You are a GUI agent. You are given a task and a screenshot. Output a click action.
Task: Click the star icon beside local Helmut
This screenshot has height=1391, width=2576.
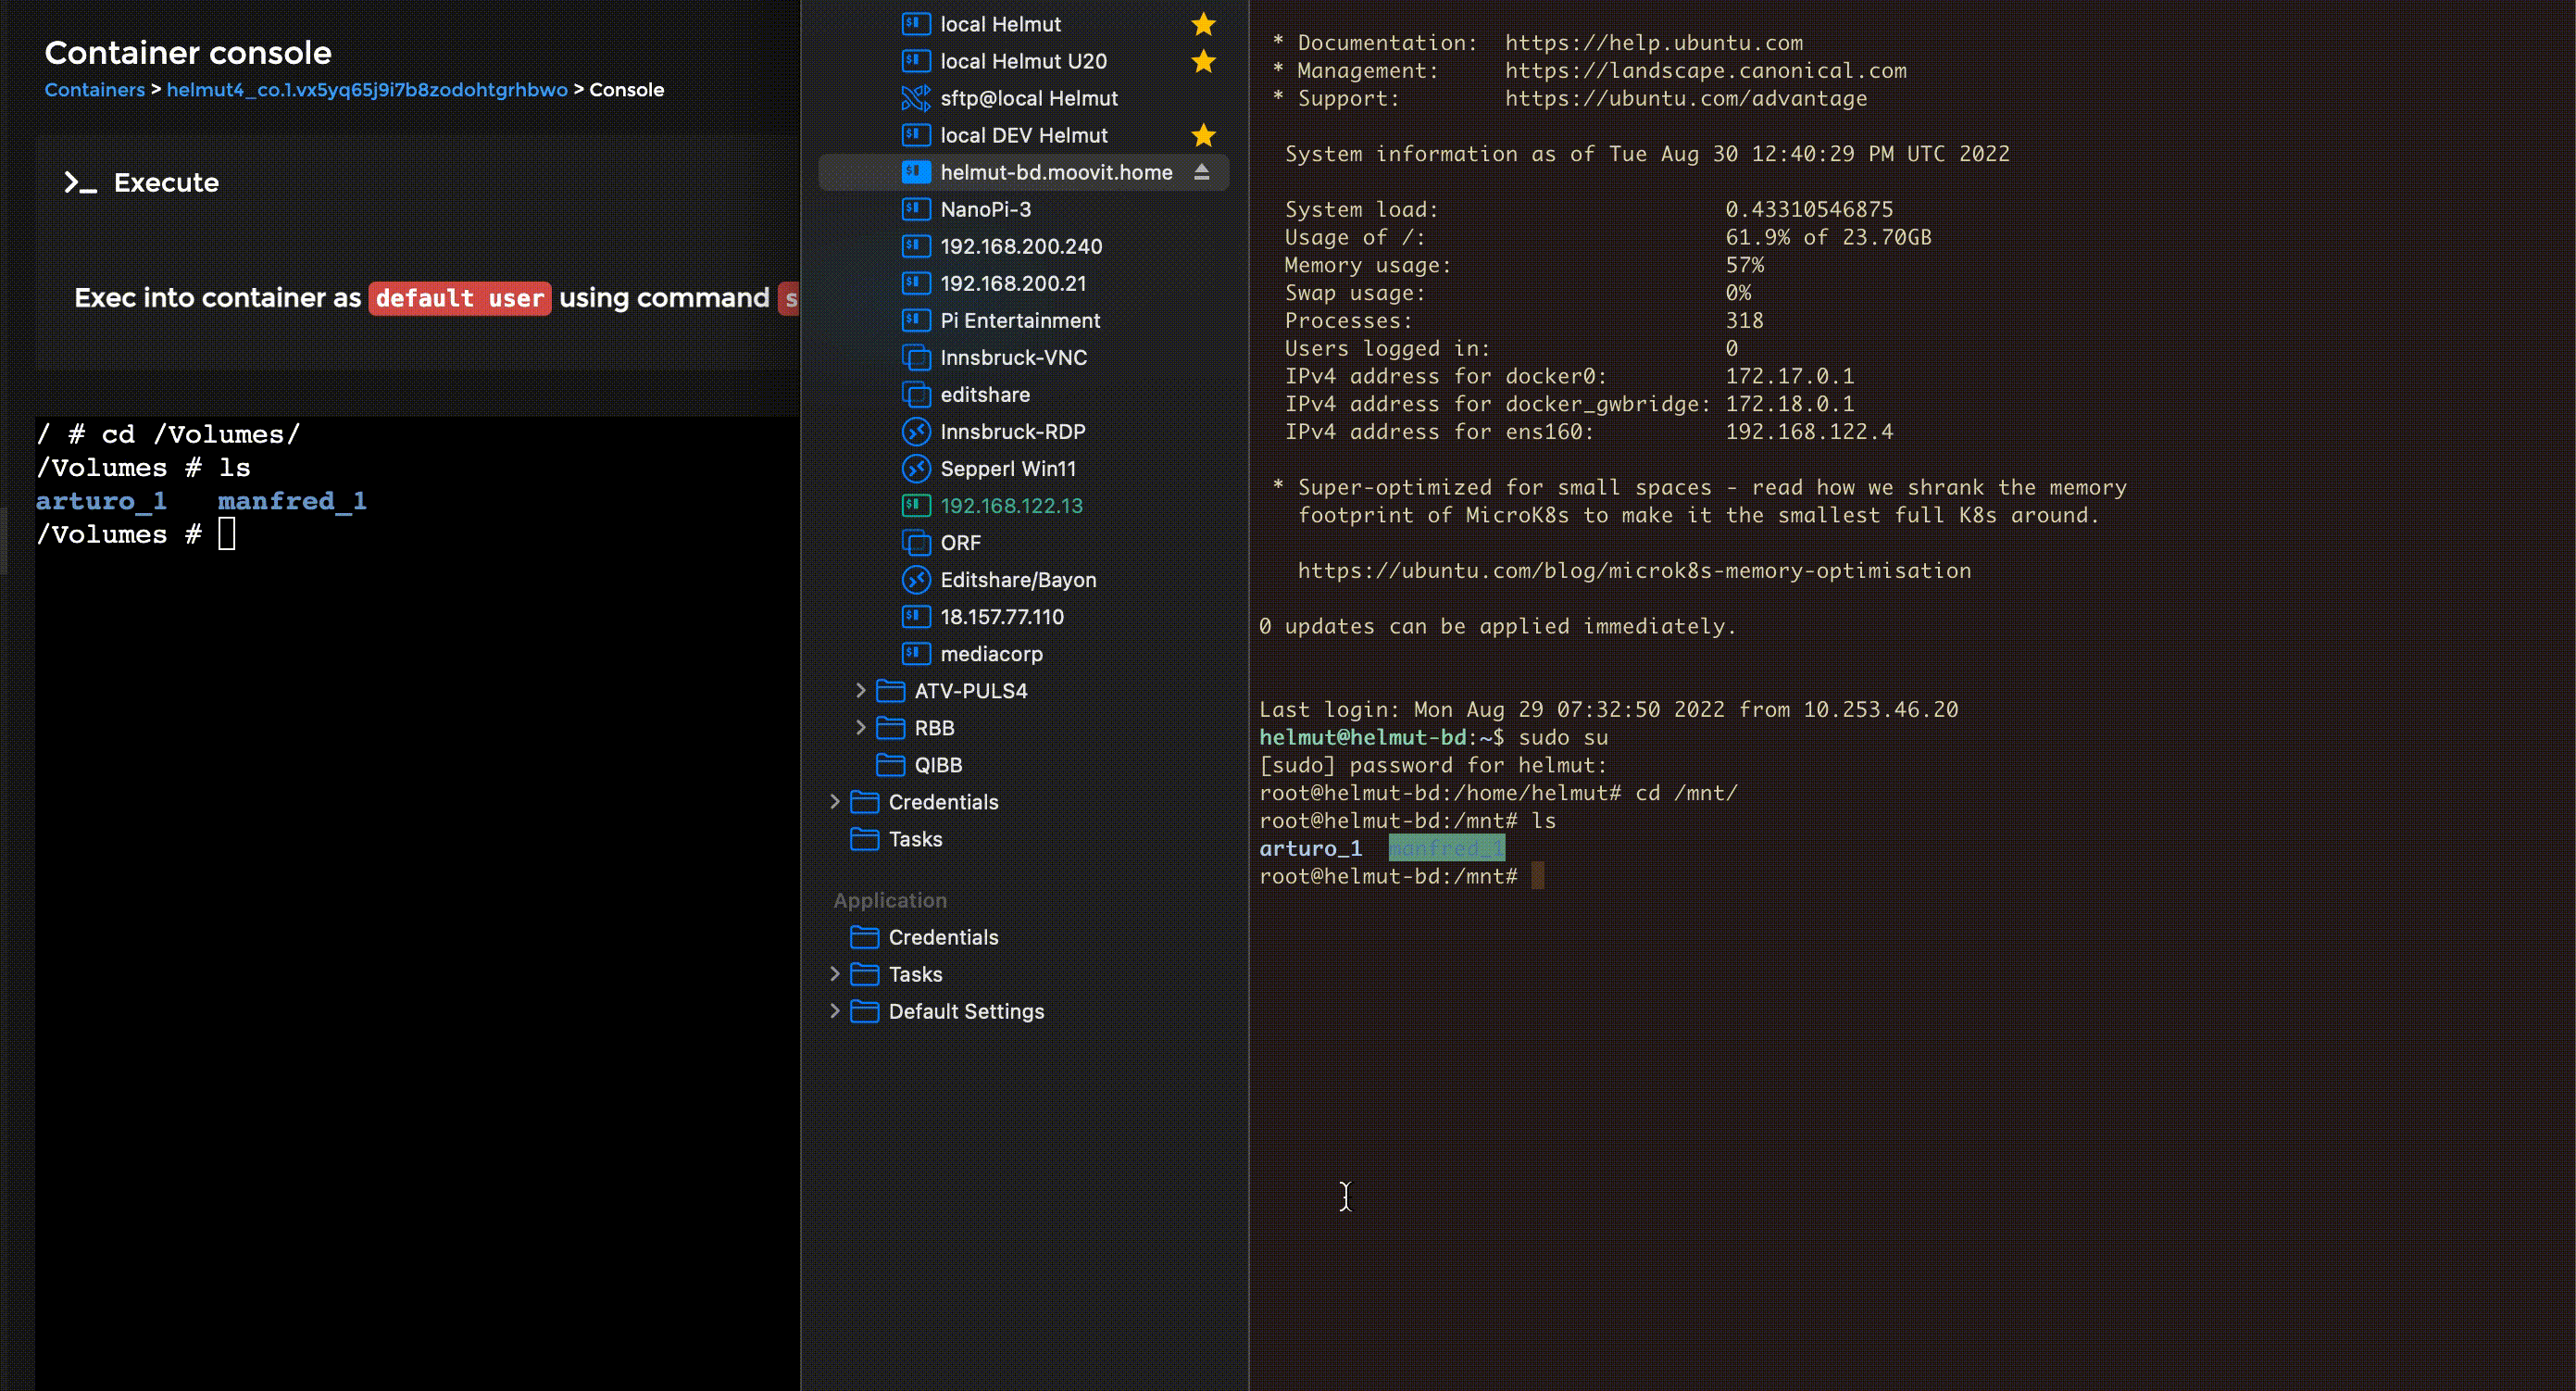point(1203,24)
